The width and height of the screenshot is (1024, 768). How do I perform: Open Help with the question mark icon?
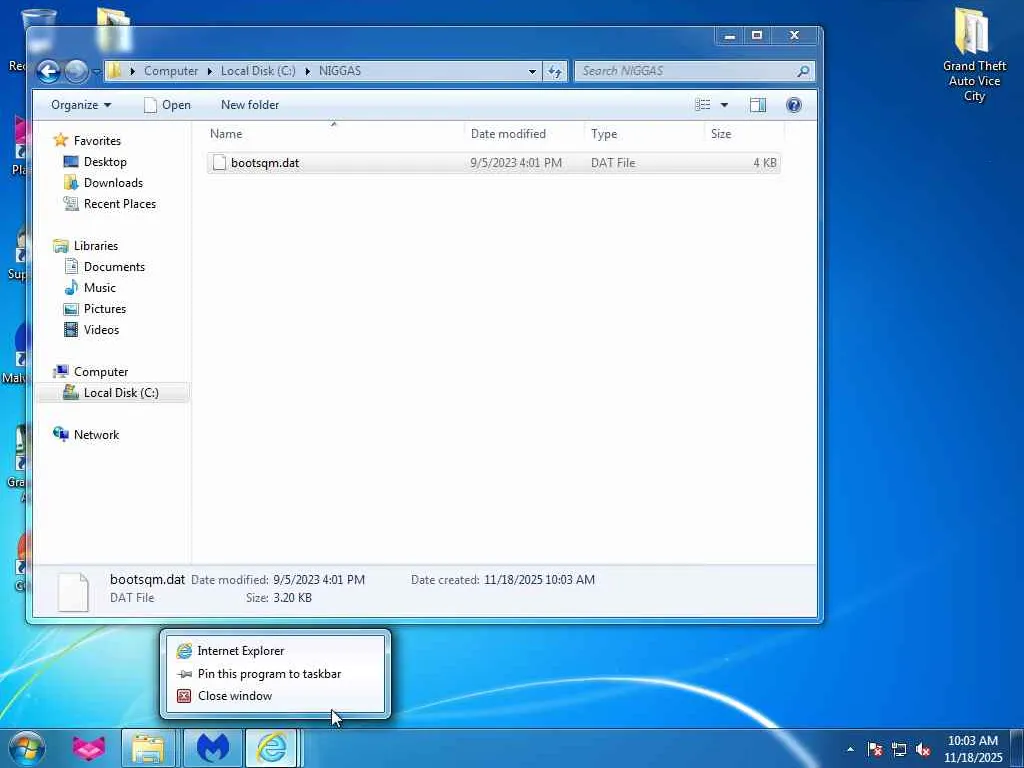(793, 104)
